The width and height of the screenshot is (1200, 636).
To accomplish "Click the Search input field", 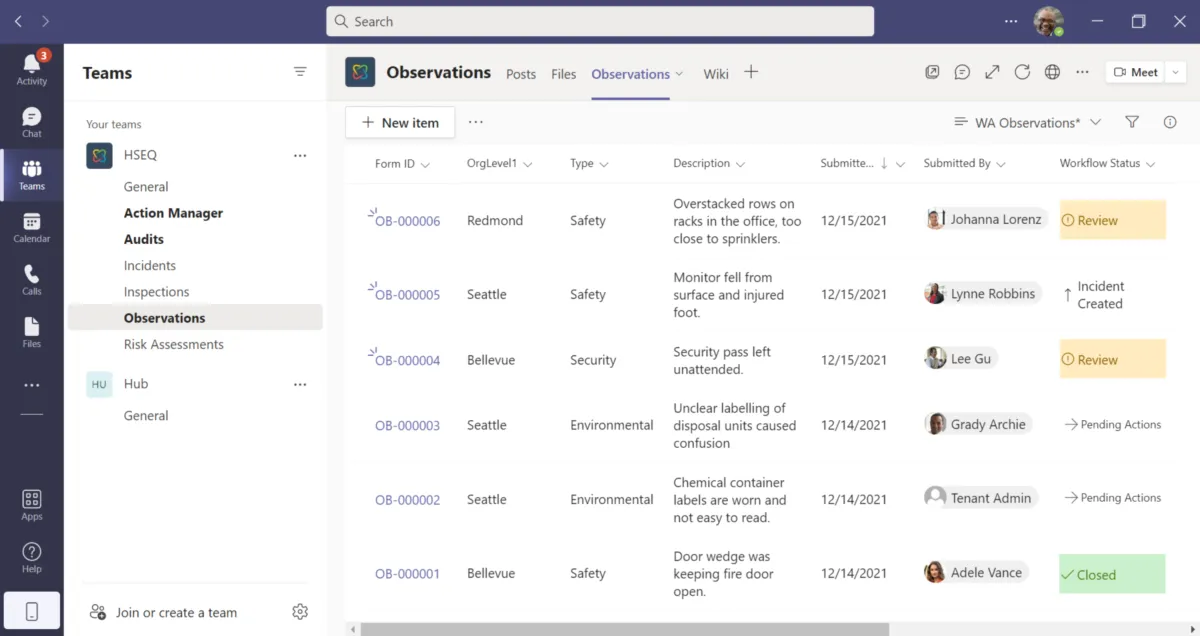I will tap(600, 21).
